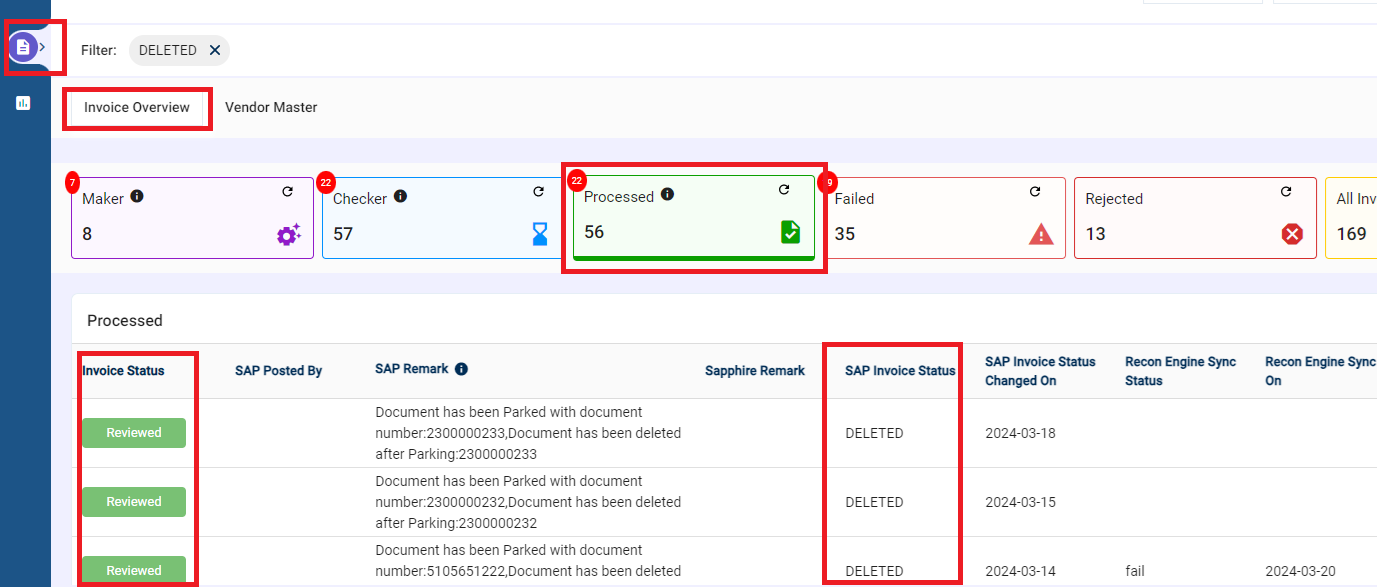Sort by Sapphire Remark column header
1377x587 pixels.
755,370
